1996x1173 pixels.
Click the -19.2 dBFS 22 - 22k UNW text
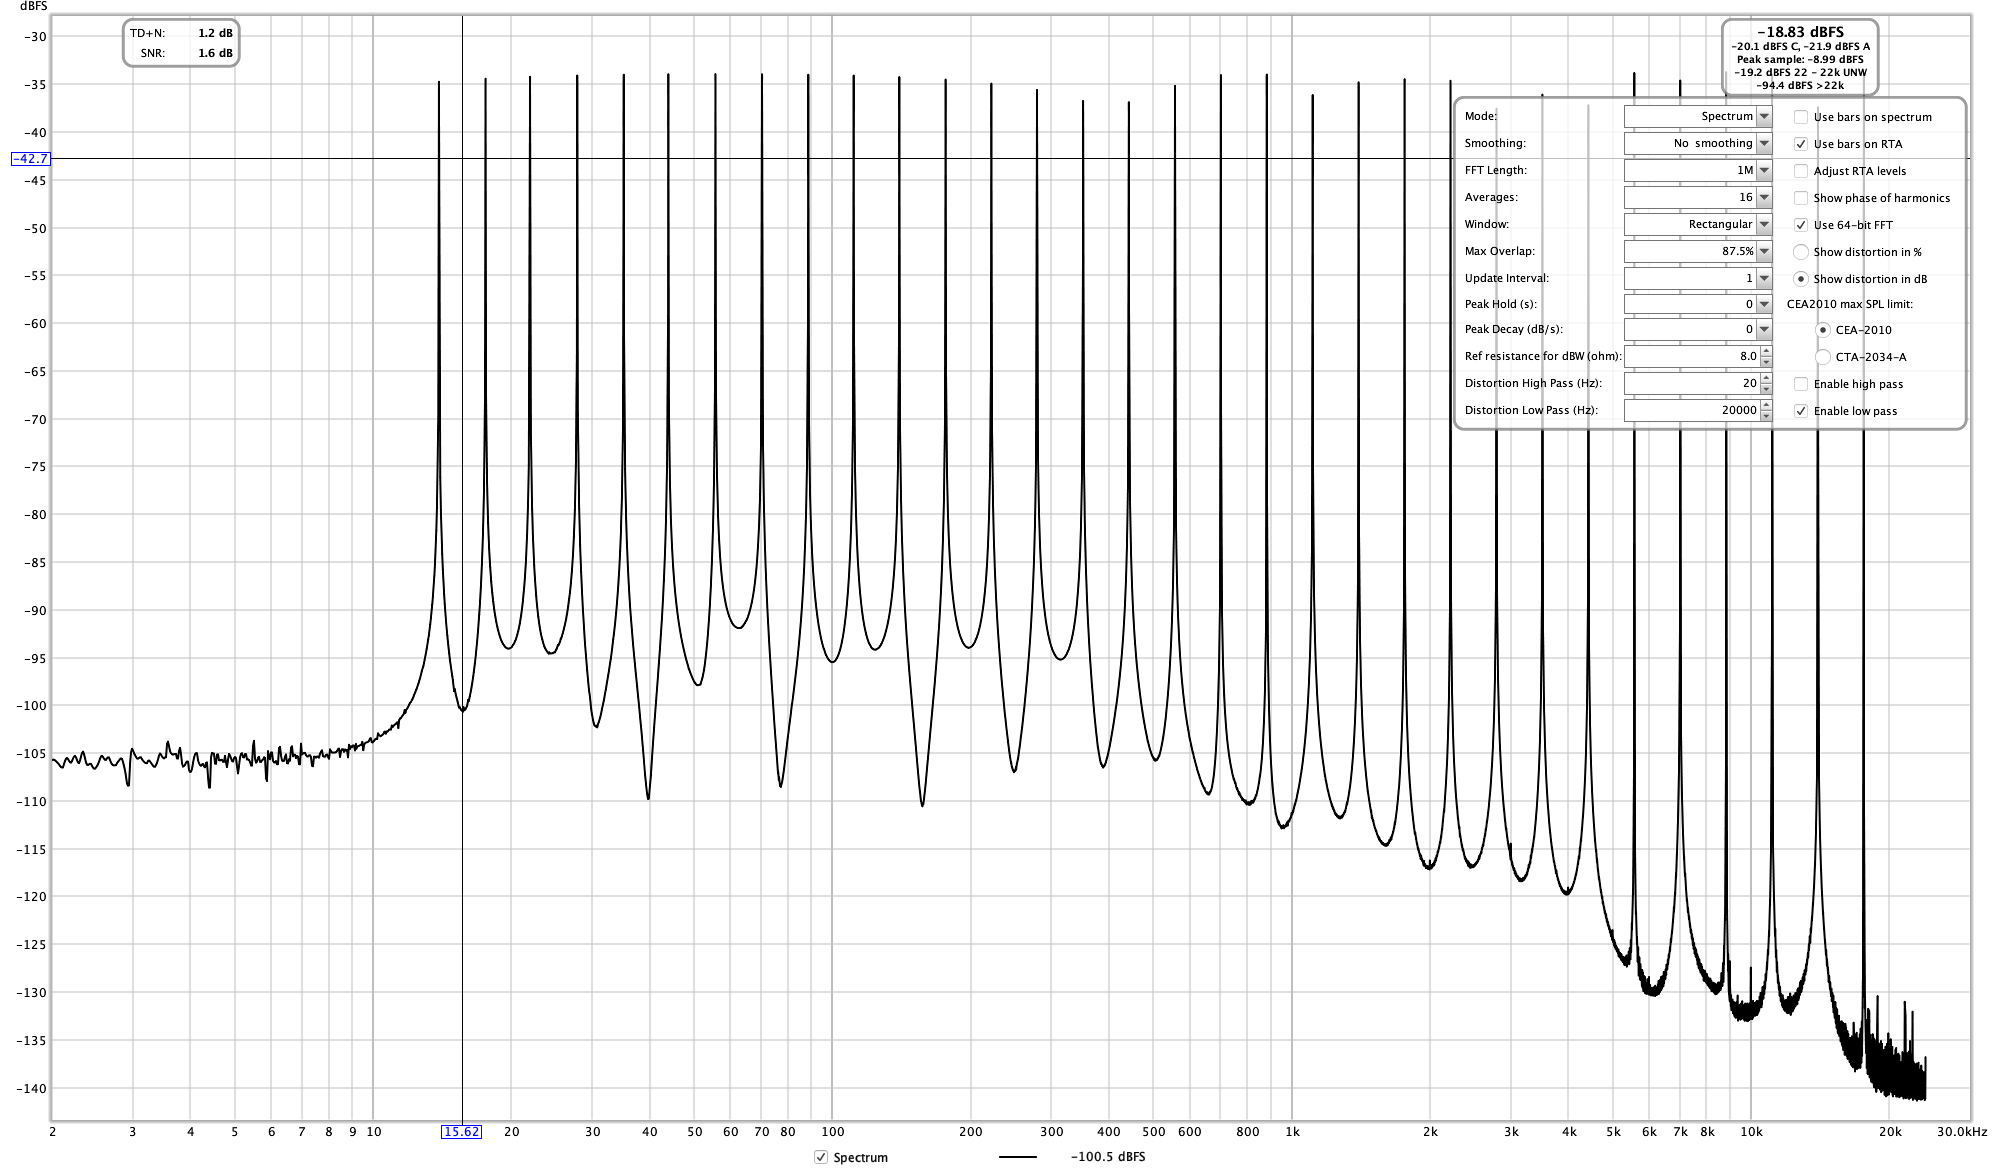click(x=1800, y=72)
